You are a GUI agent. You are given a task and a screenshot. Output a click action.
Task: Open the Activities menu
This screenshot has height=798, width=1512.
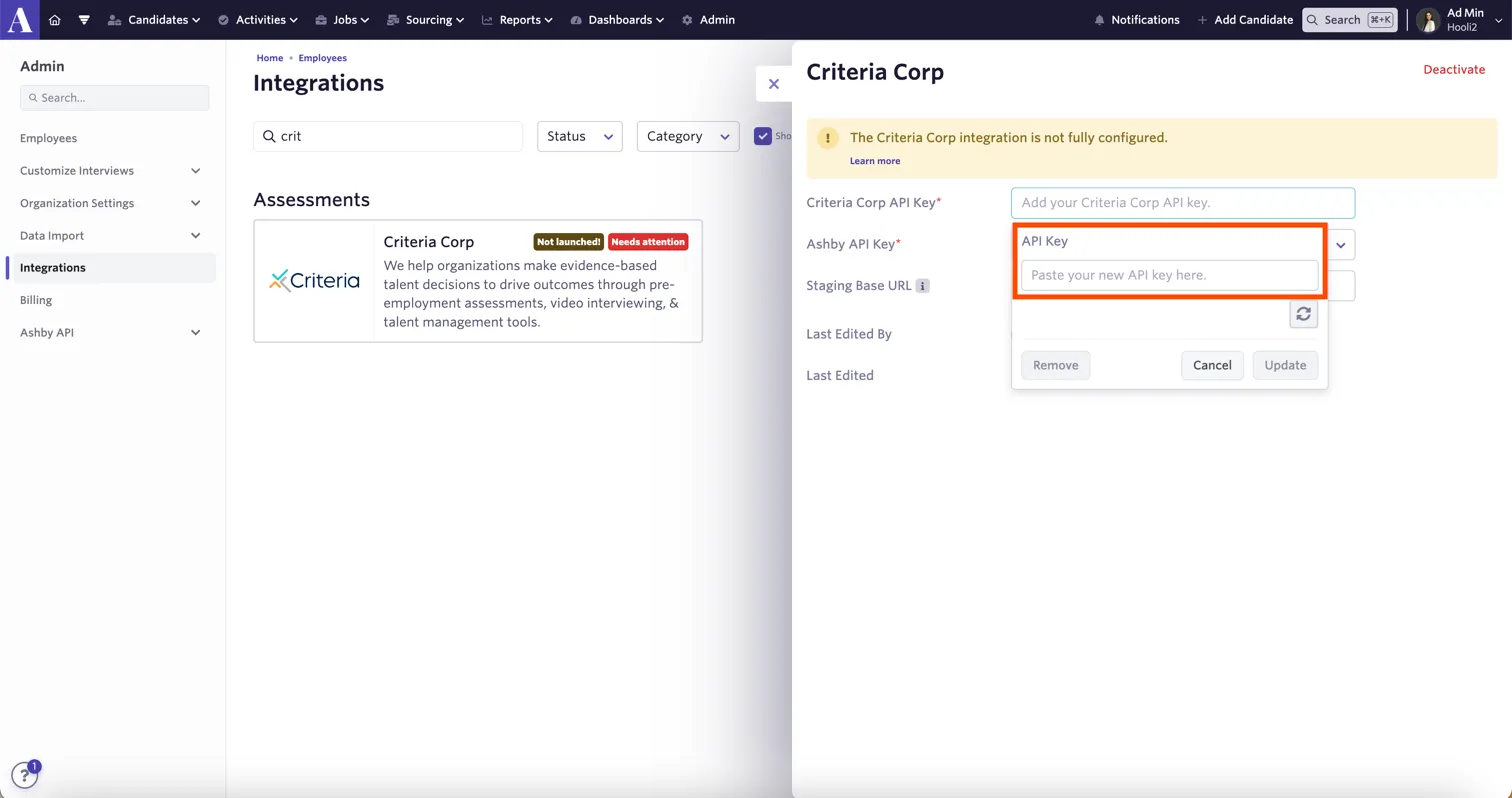257,20
